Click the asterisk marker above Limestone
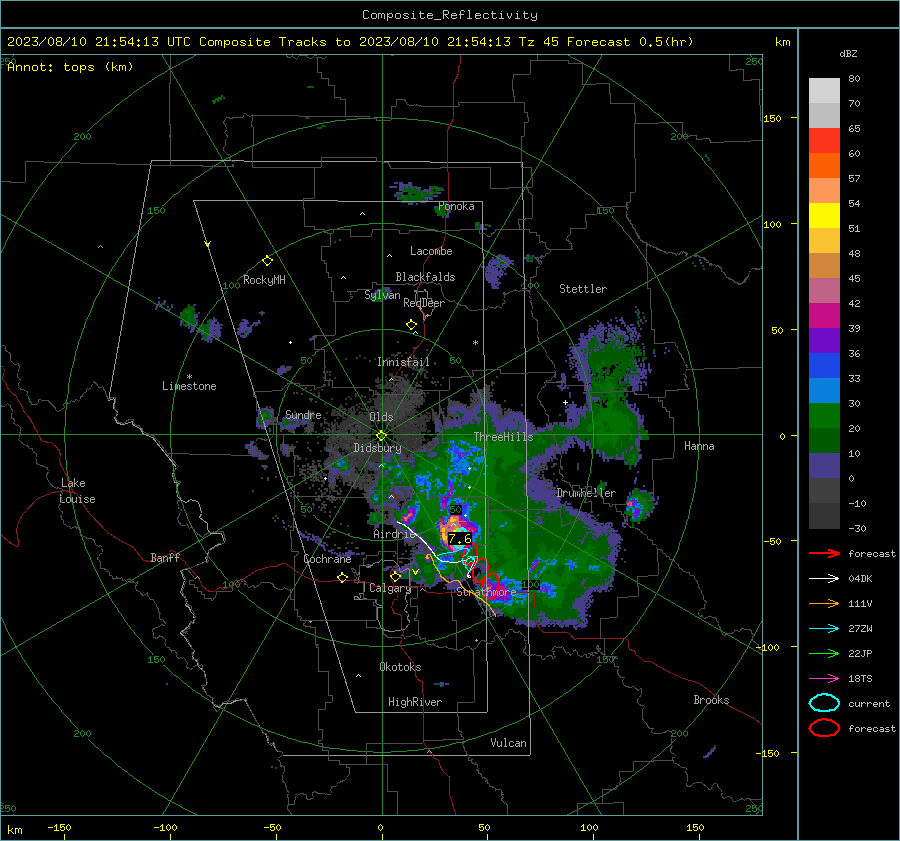The width and height of the screenshot is (900, 841). 189,377
